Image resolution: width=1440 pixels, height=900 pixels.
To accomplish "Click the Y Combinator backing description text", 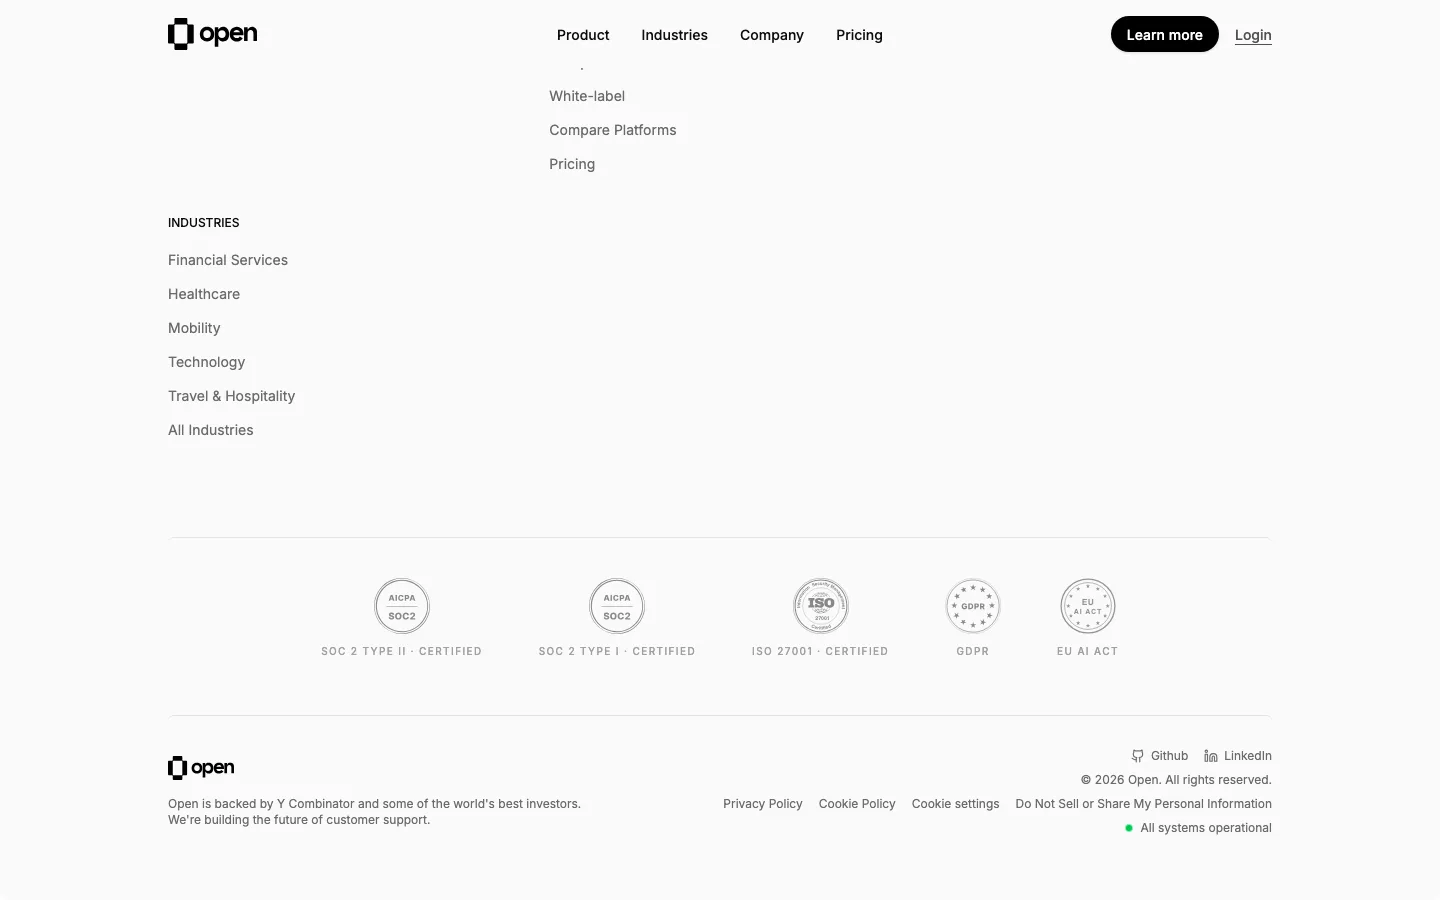I will point(374,812).
